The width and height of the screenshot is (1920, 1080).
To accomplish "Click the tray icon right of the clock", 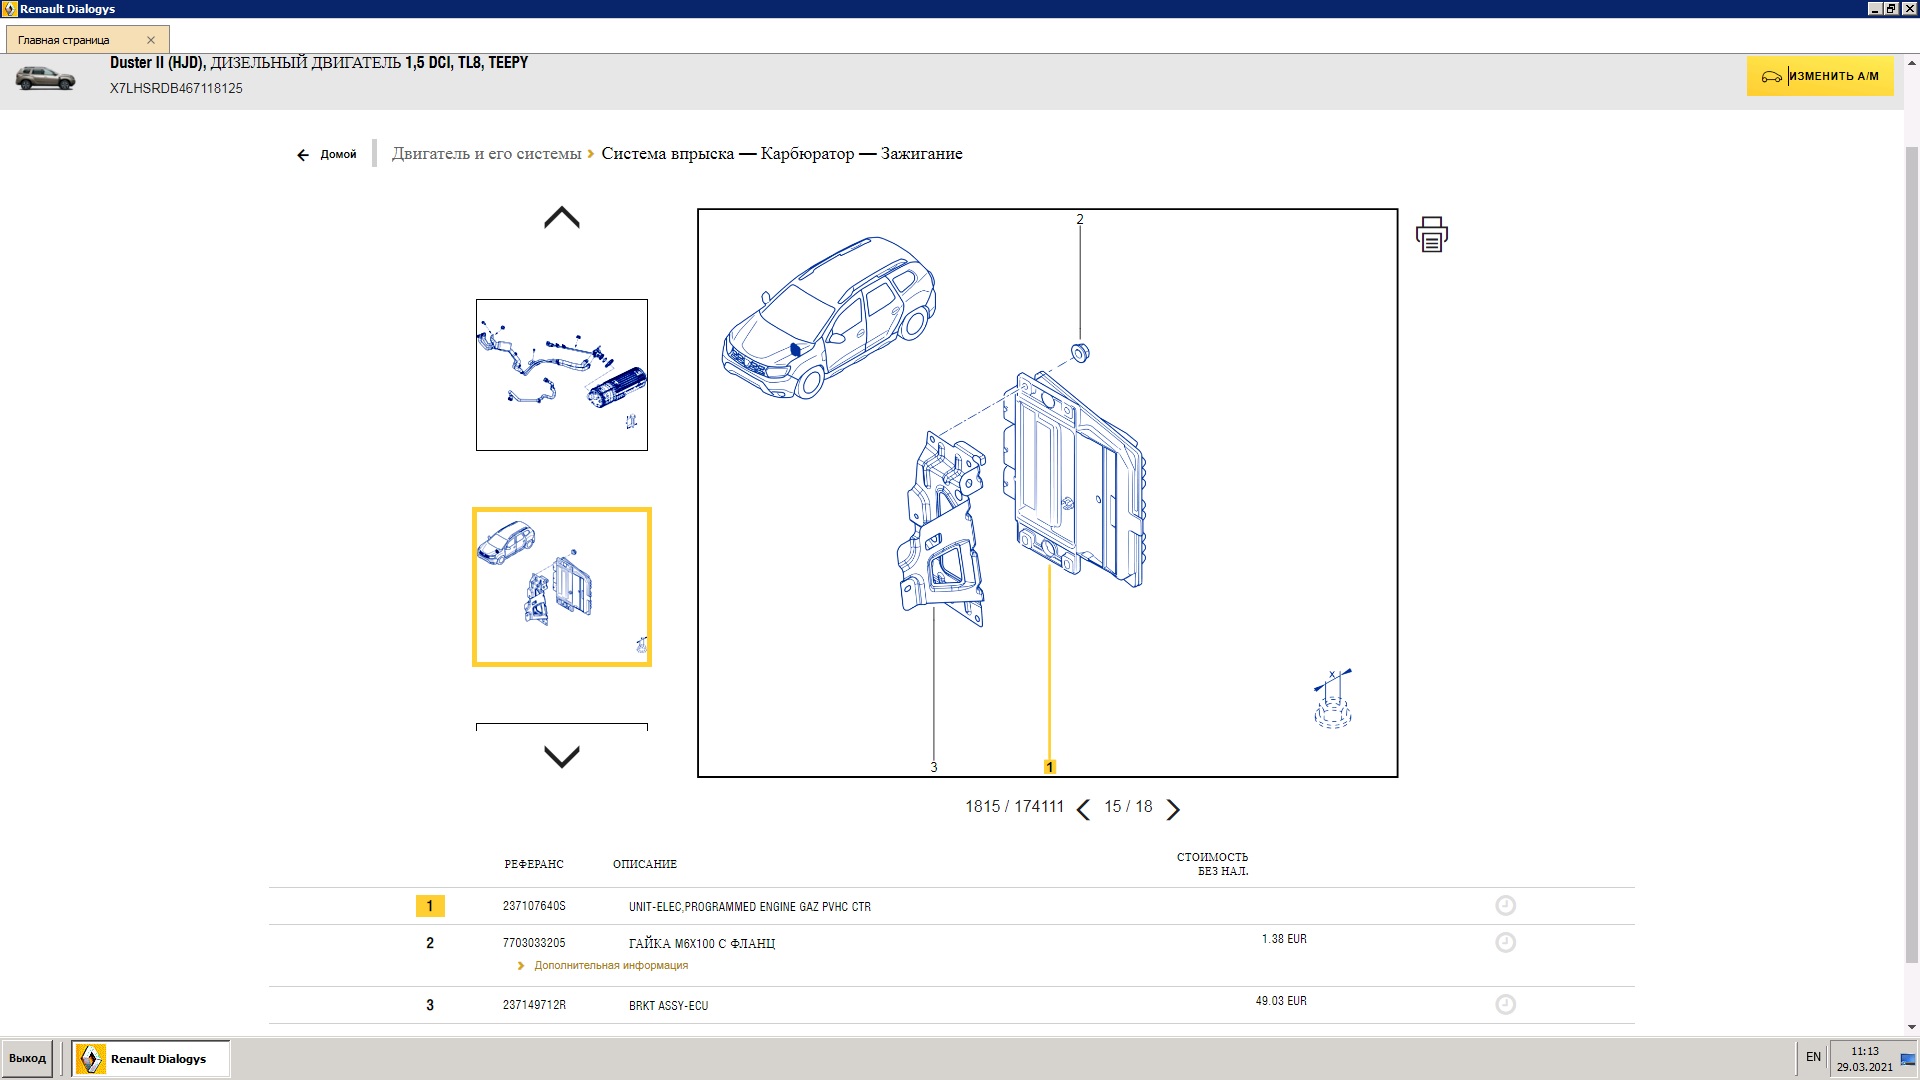I will (1908, 1059).
